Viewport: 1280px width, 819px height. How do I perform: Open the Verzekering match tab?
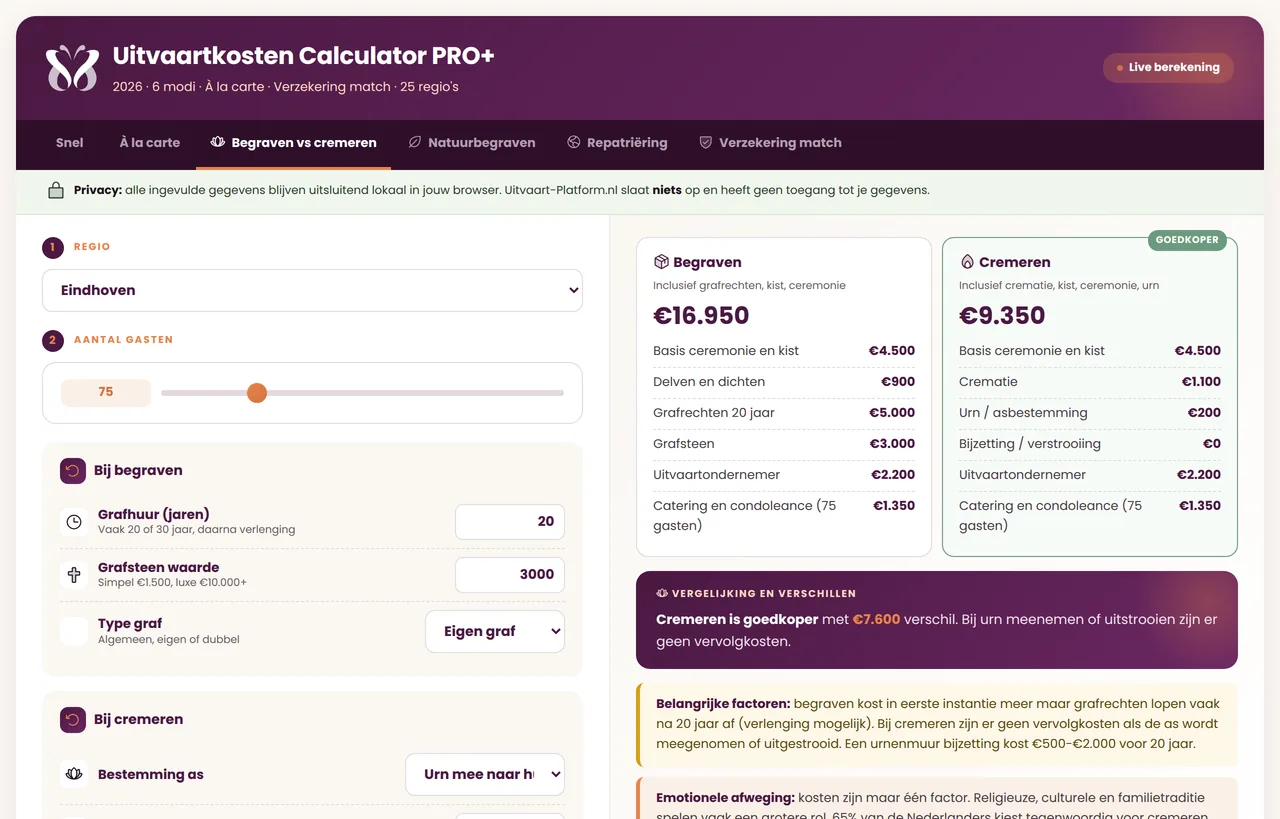pyautogui.click(x=770, y=142)
